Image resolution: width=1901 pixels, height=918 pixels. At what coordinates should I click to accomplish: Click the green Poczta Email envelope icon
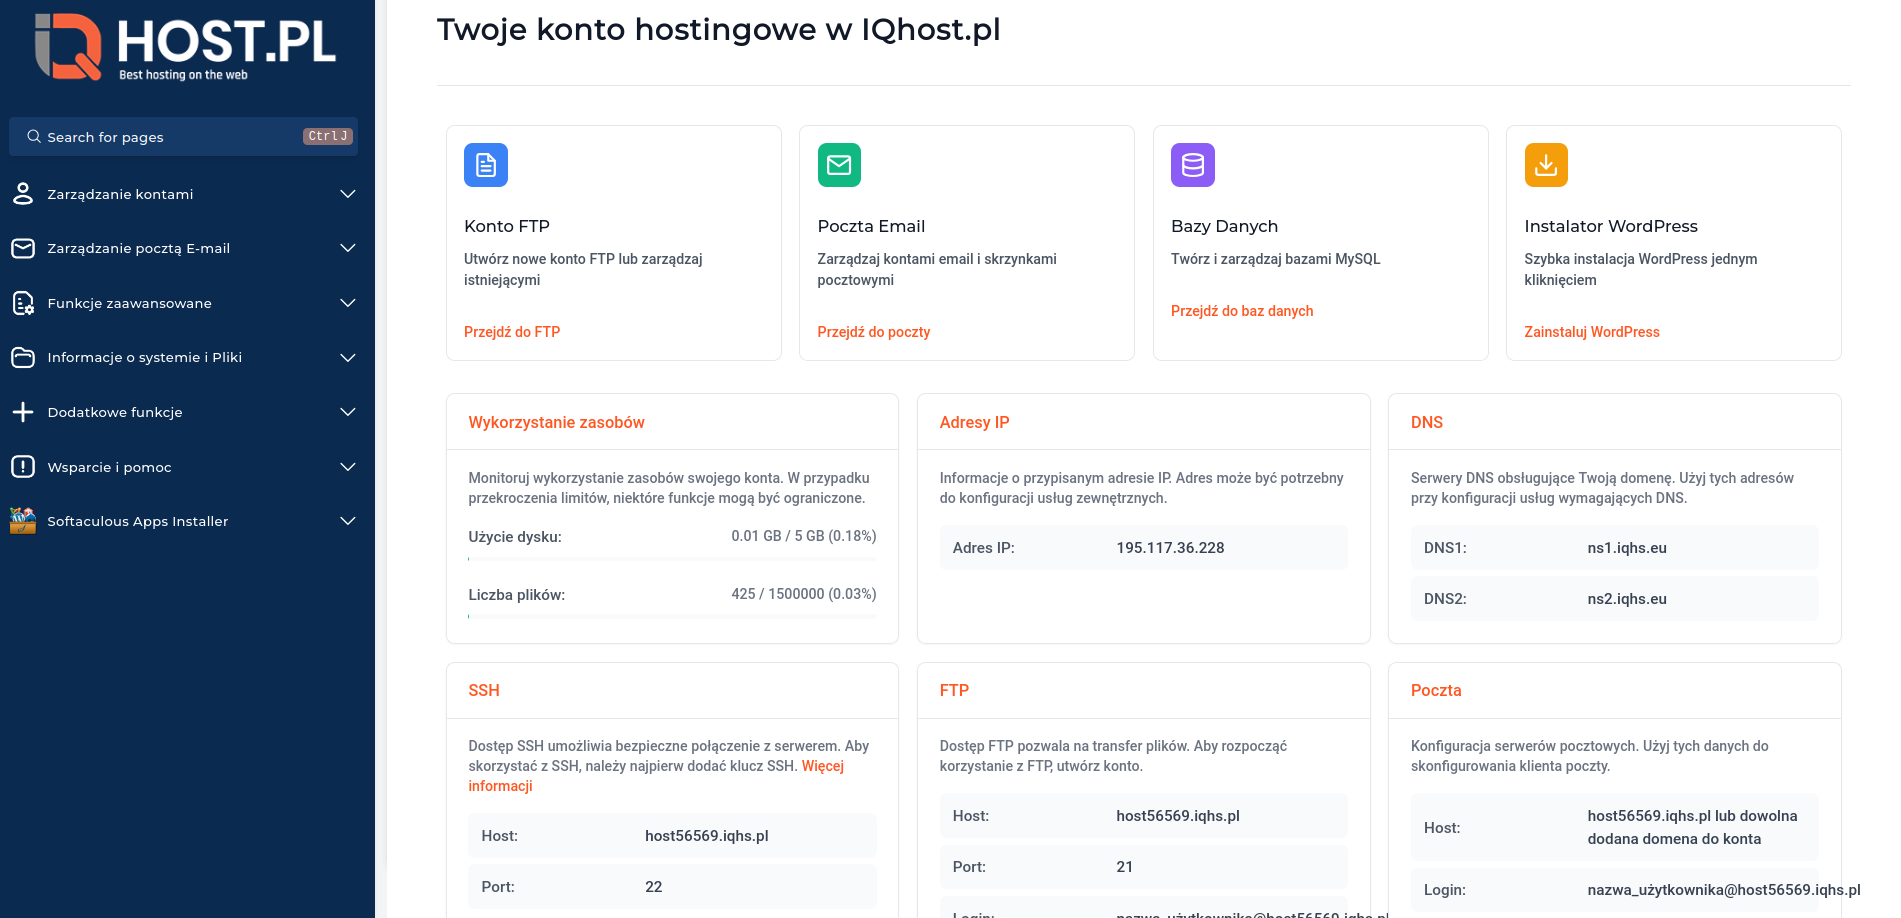tap(839, 165)
